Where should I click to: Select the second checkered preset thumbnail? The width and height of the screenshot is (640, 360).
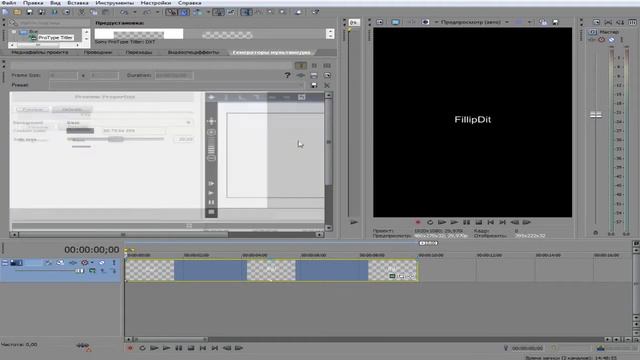(x=227, y=35)
